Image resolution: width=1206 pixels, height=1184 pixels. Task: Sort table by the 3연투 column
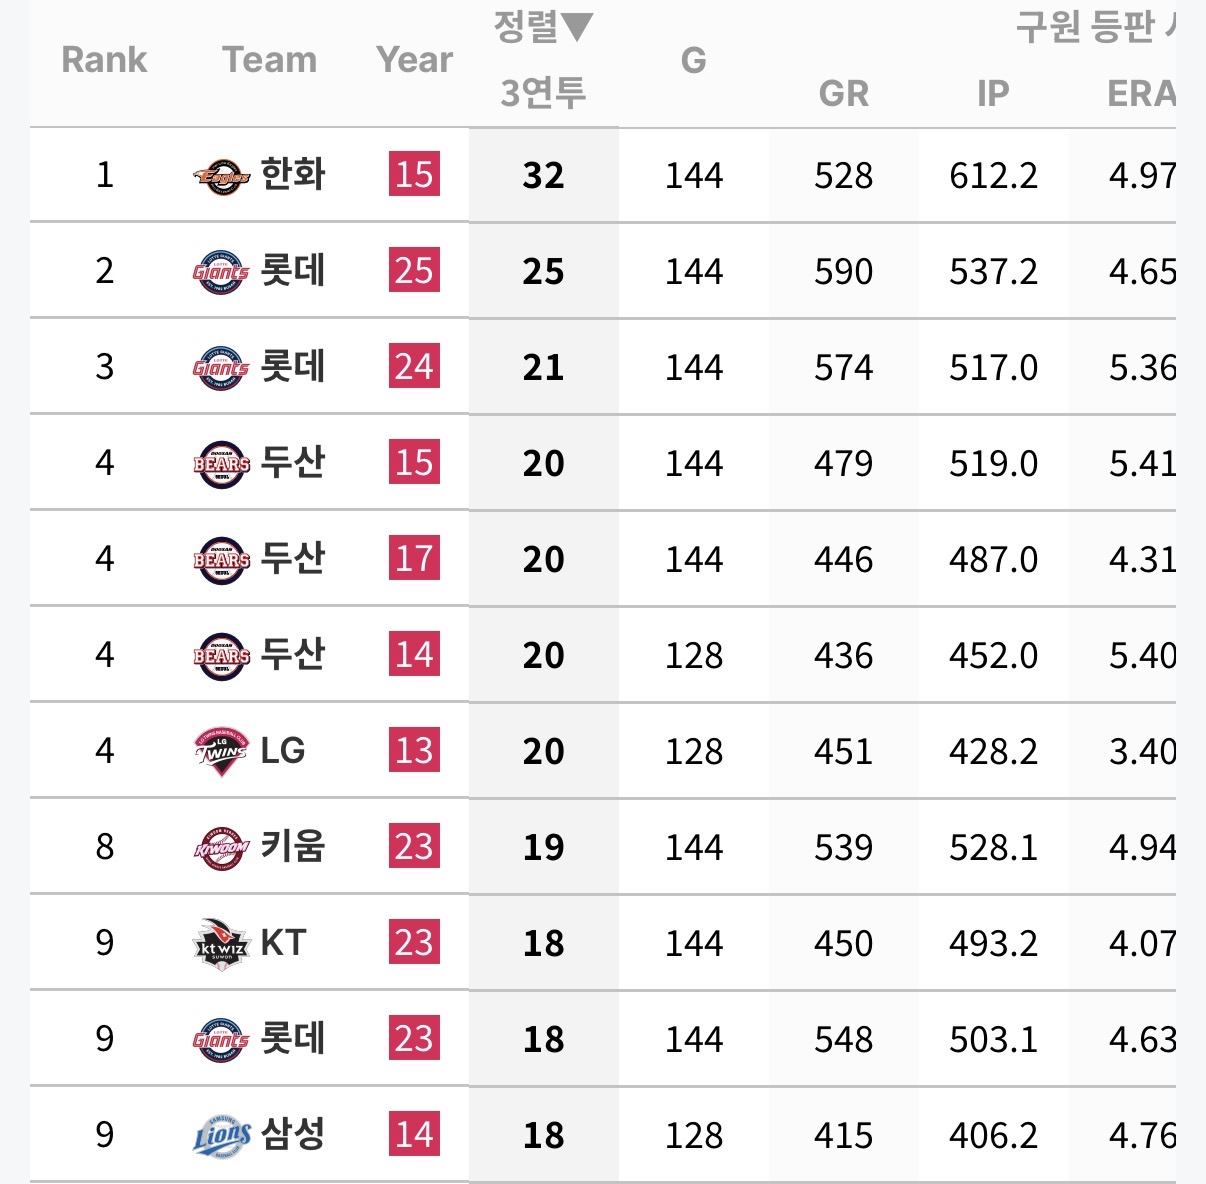(543, 93)
